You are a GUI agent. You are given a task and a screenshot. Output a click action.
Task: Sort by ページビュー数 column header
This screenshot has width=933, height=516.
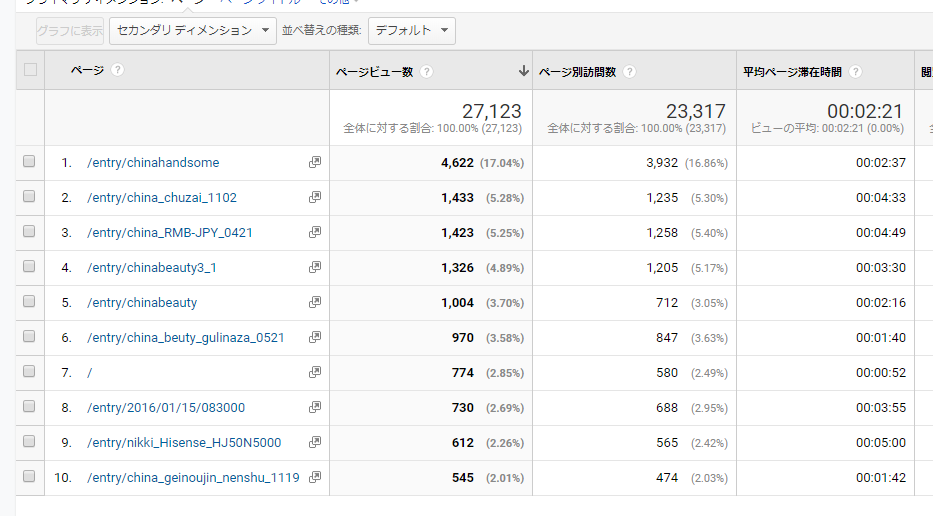click(374, 71)
